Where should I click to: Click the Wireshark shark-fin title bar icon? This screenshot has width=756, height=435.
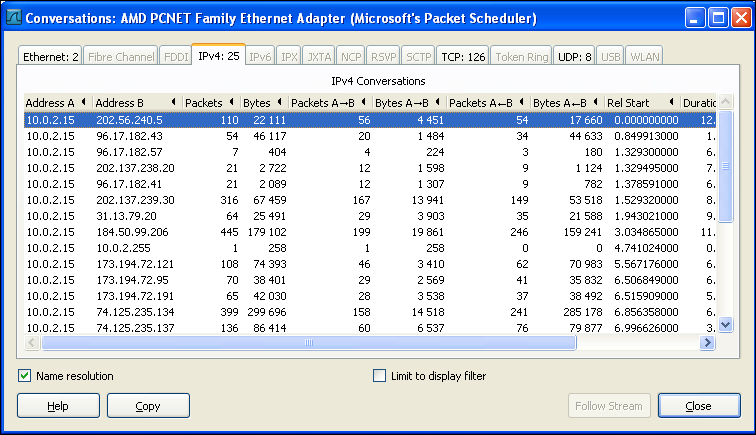(x=14, y=18)
